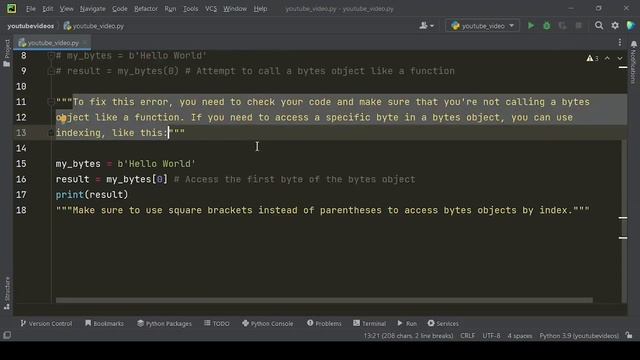Open the Navigate menu
The height and width of the screenshot is (360, 640).
point(92,9)
